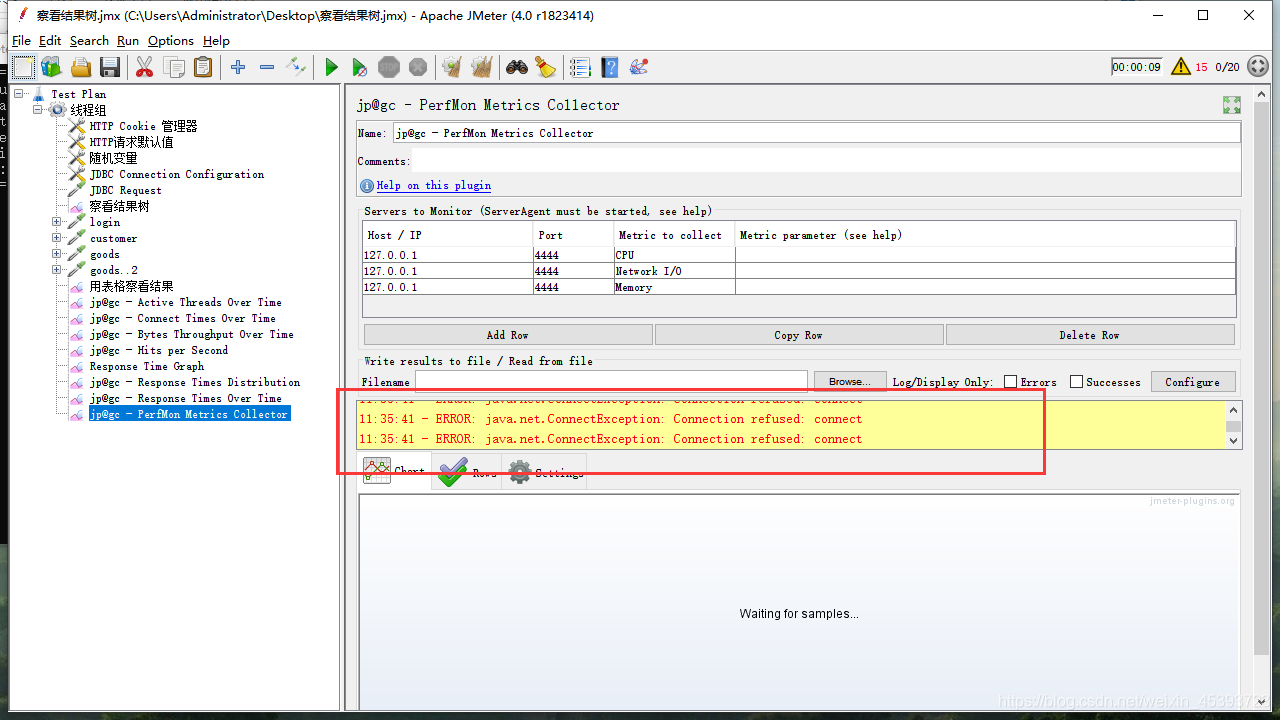1280x720 pixels.
Task: Switch to the Chart tab
Action: pyautogui.click(x=395, y=471)
